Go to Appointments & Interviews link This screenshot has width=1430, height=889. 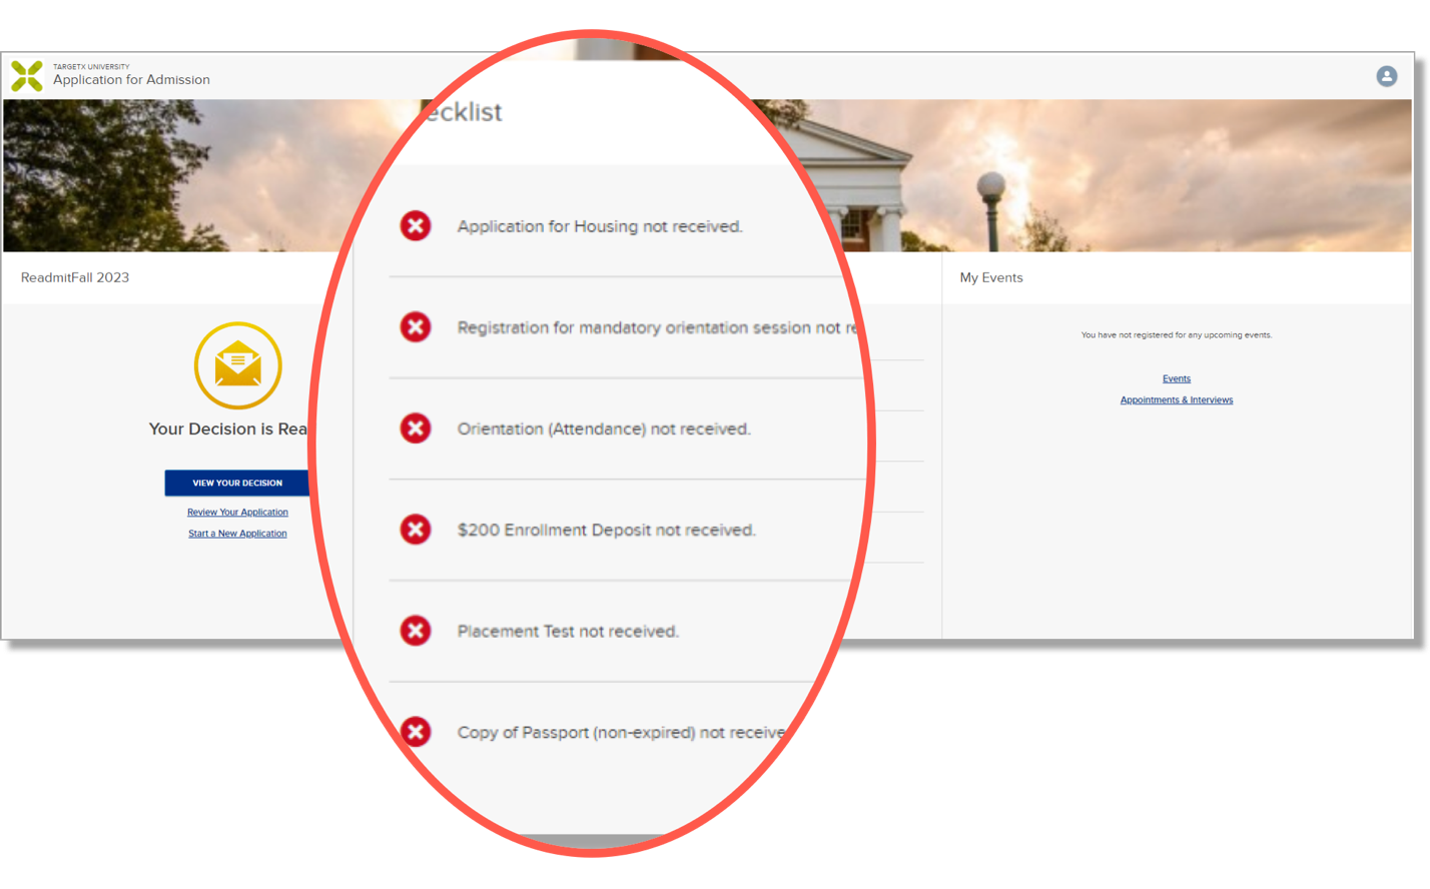point(1176,400)
